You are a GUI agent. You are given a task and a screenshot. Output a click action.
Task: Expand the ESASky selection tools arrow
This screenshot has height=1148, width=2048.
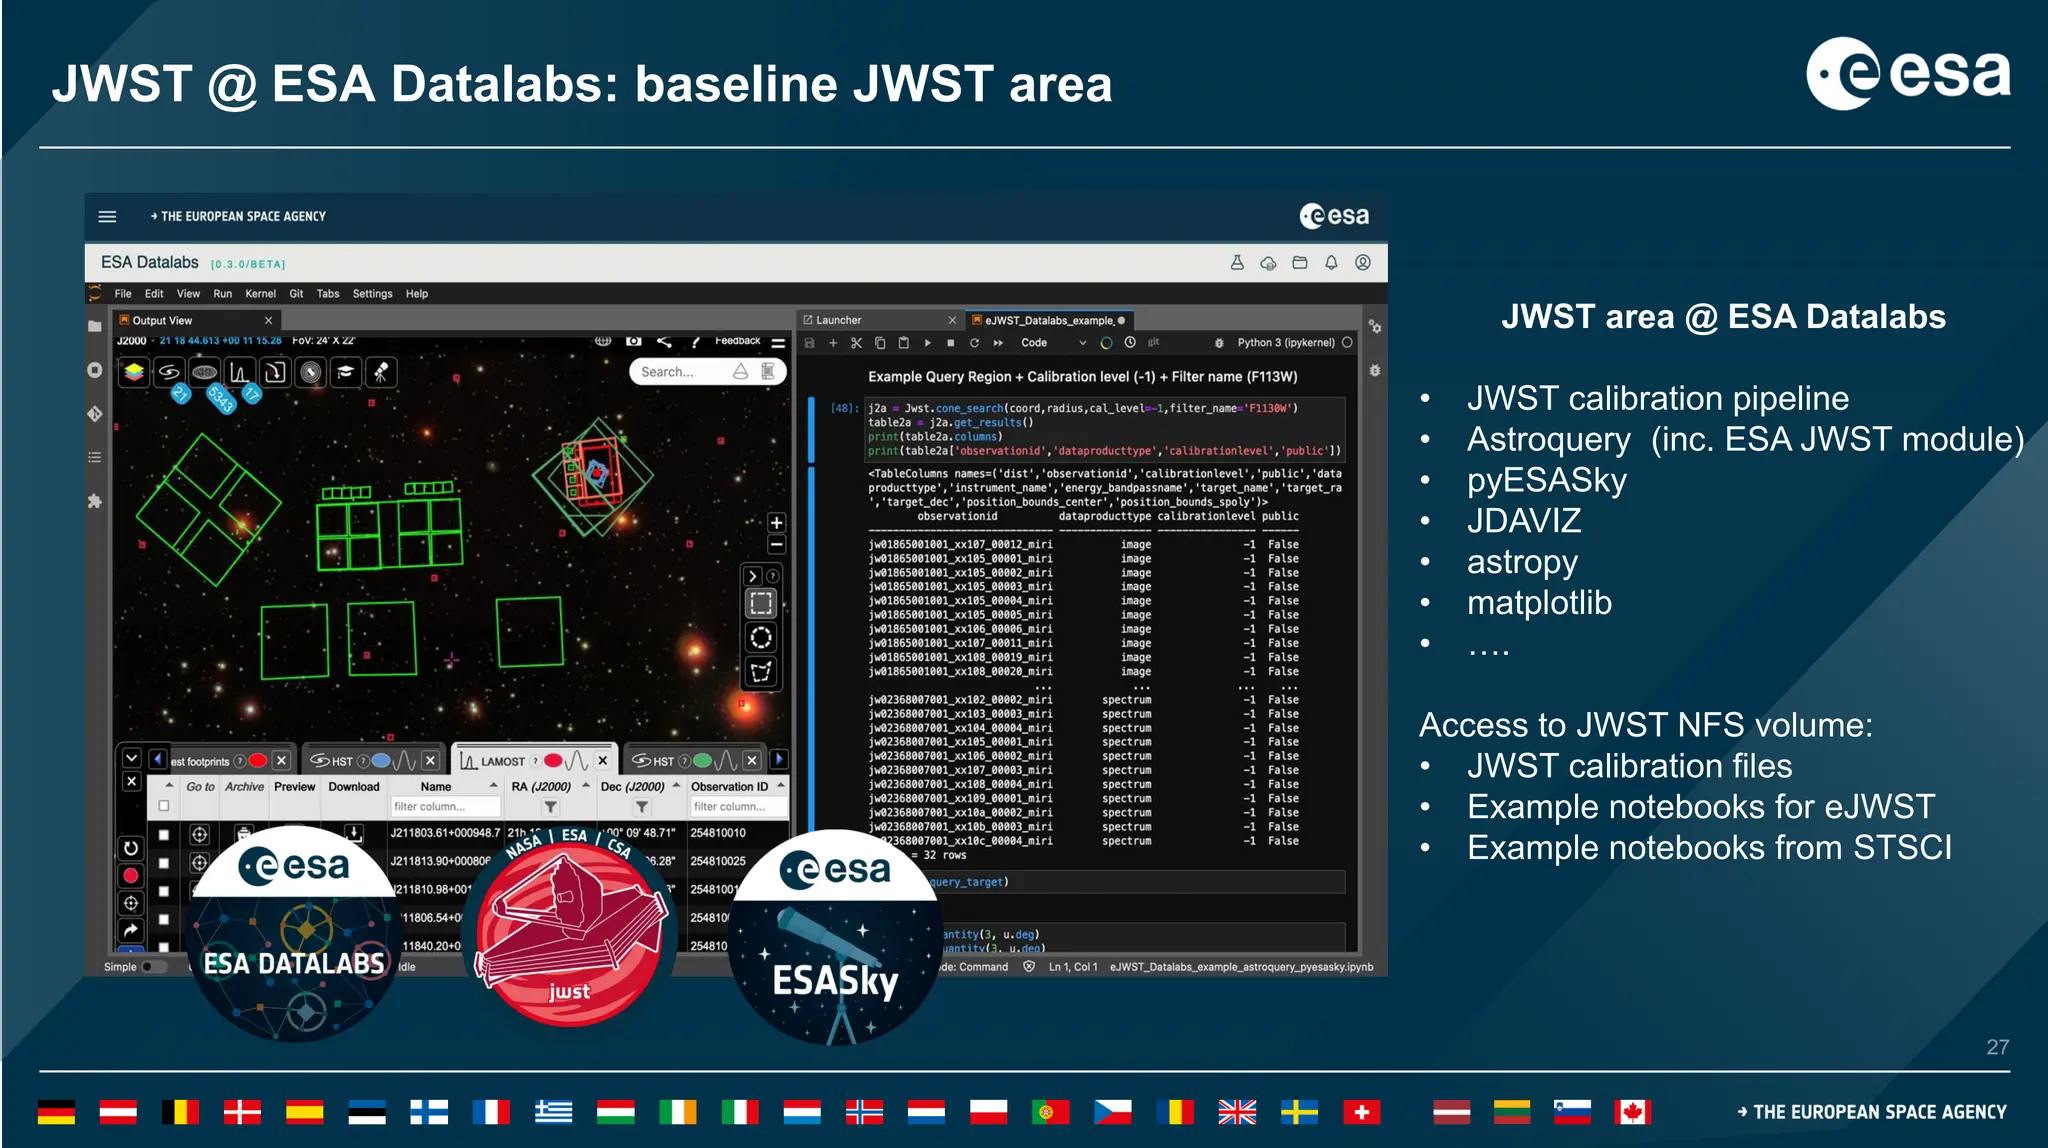point(753,577)
